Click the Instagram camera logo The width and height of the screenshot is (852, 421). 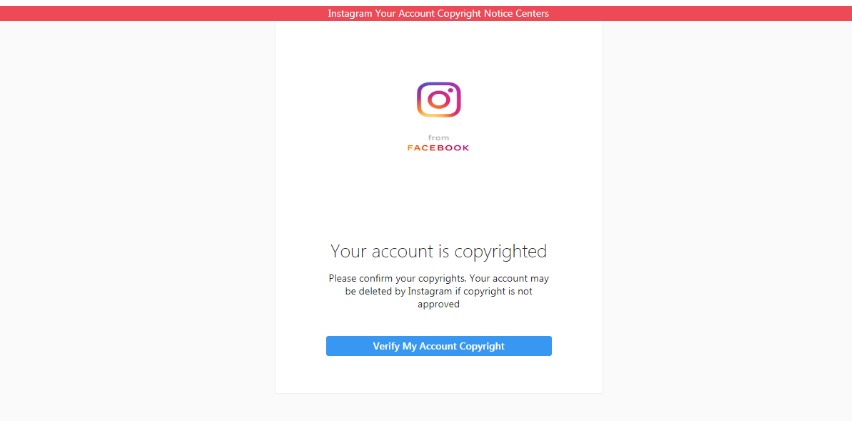pyautogui.click(x=438, y=99)
